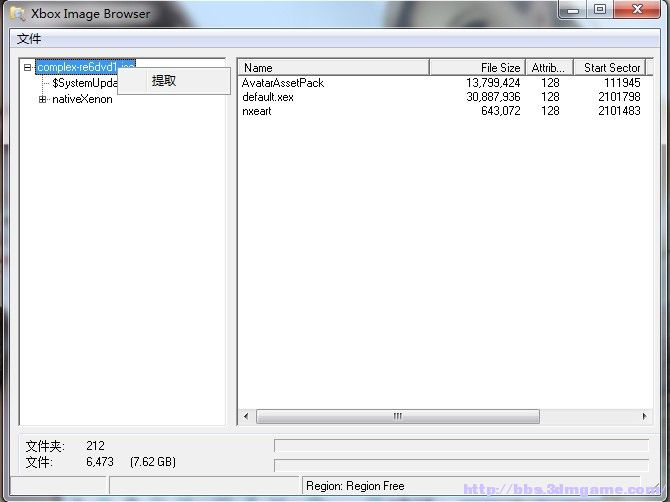670x502 pixels.
Task: Expand the nativeXenon folder node
Action: pos(42,99)
